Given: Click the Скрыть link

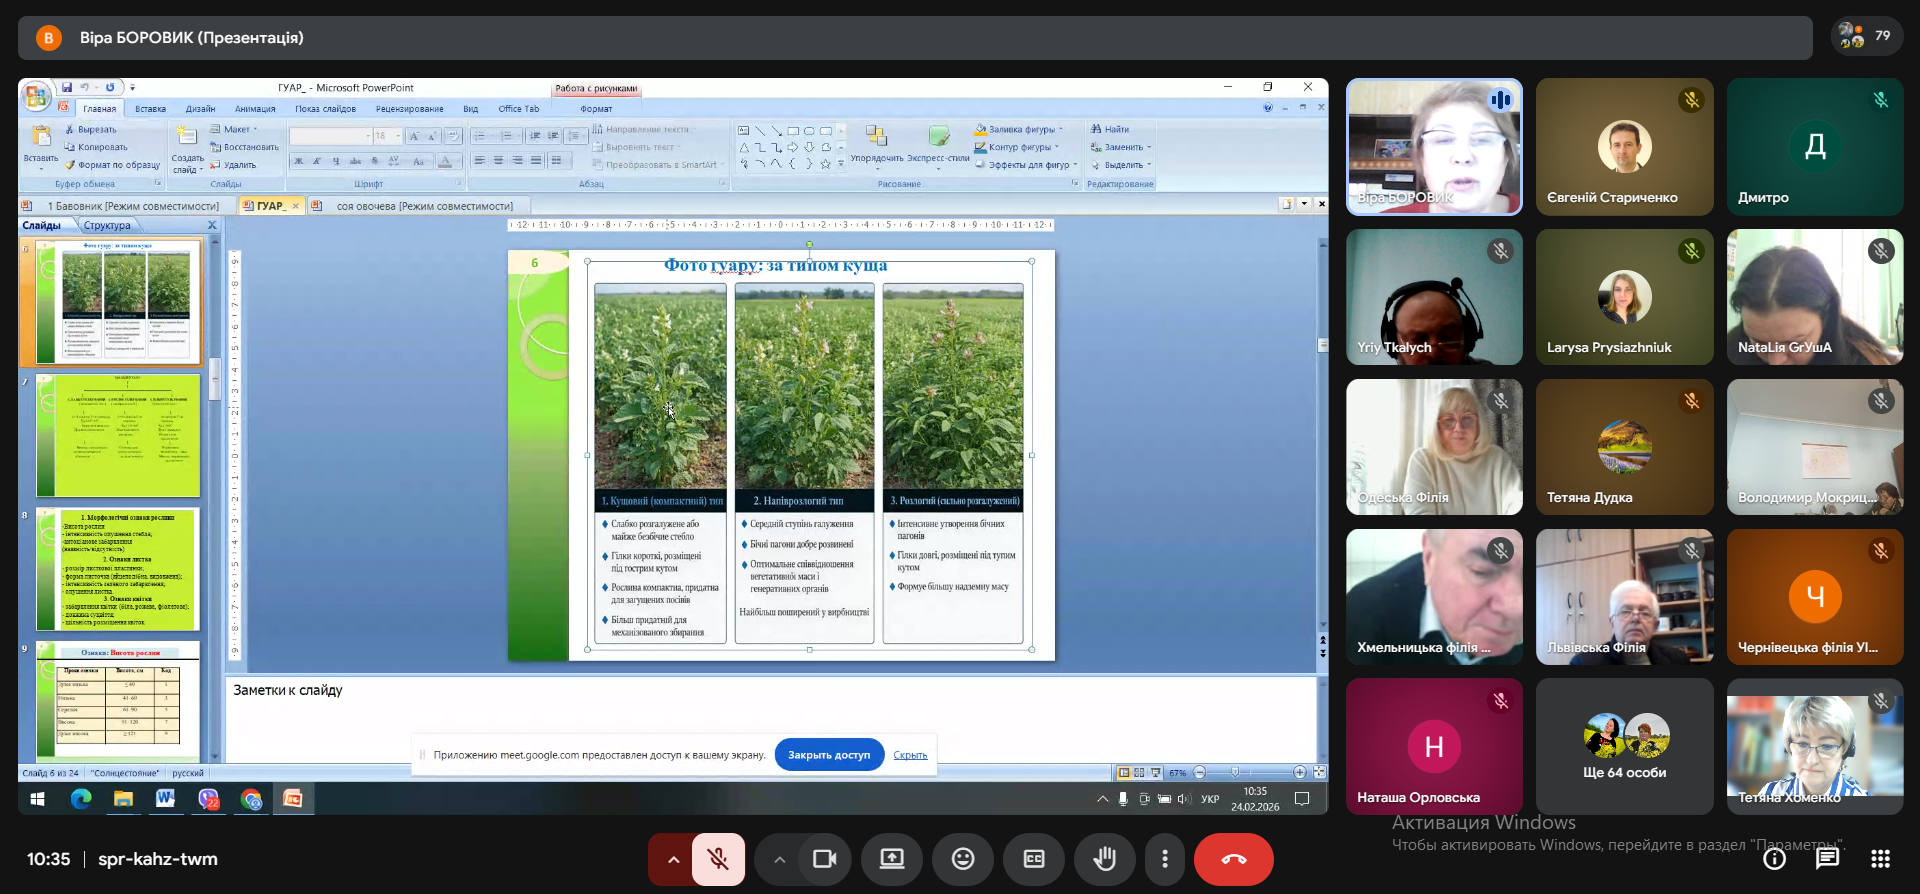Looking at the screenshot, I should coord(910,755).
